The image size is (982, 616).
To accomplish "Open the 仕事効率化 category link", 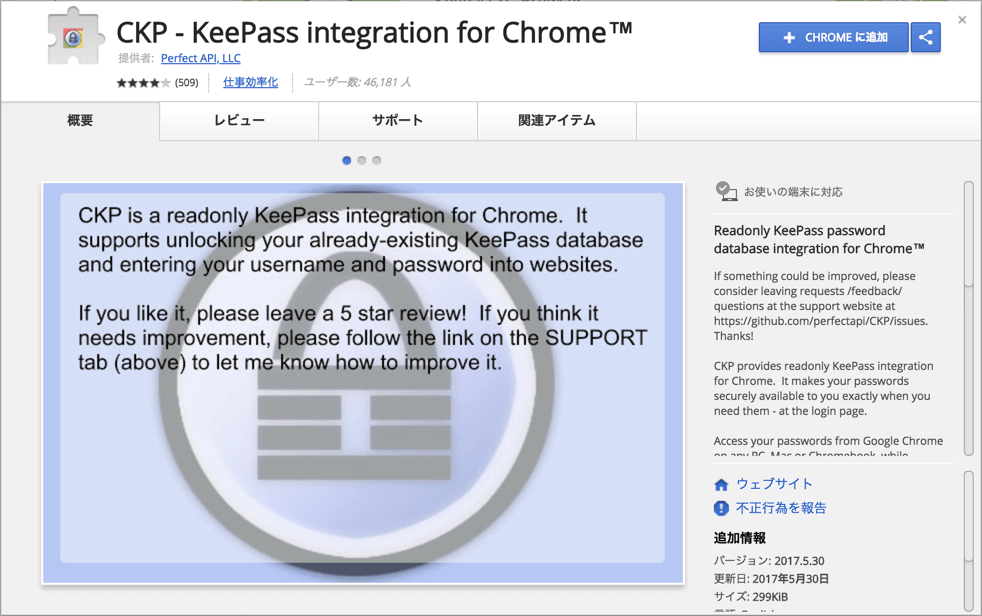I will pos(250,82).
